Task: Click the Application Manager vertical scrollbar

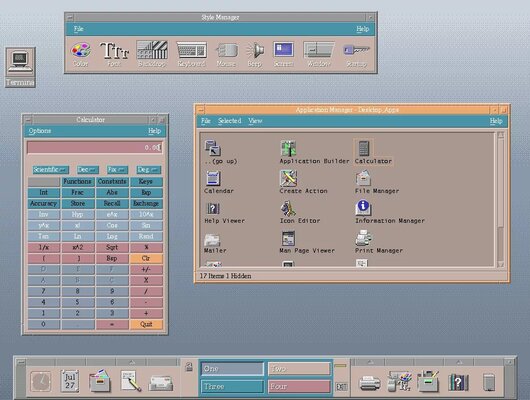Action: pyautogui.click(x=501, y=199)
